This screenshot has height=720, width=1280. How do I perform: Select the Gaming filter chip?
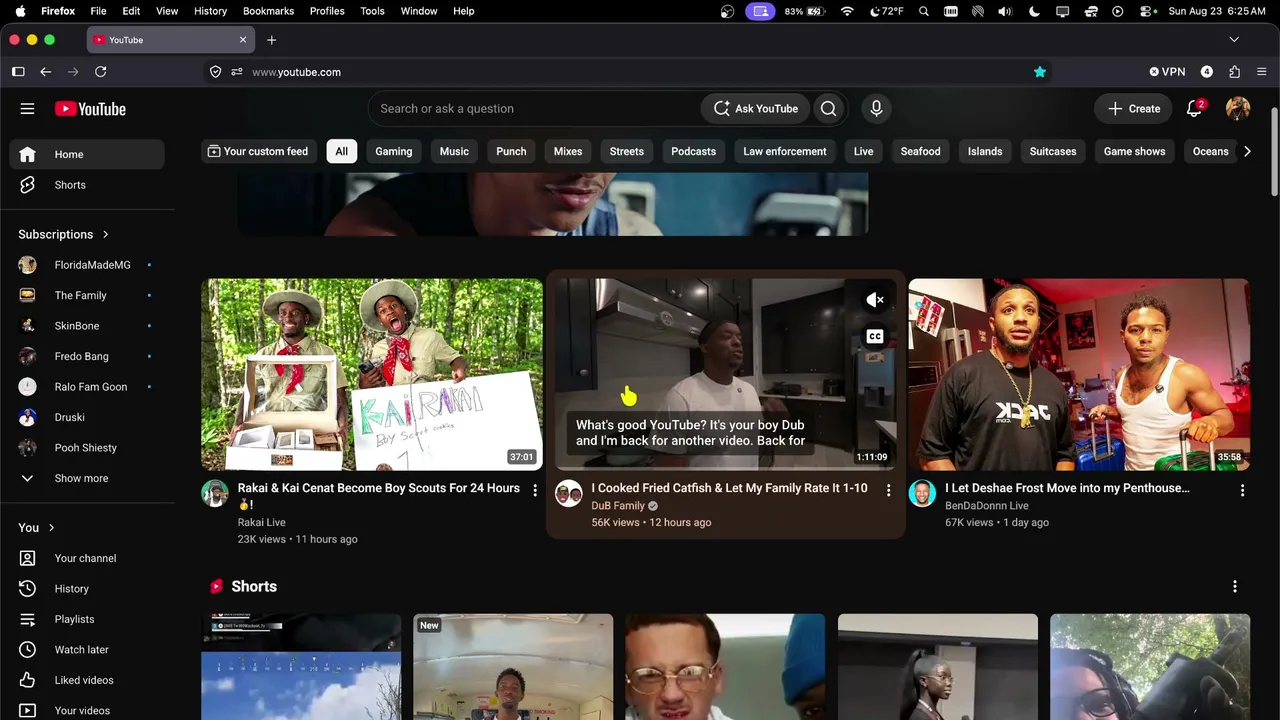click(394, 151)
